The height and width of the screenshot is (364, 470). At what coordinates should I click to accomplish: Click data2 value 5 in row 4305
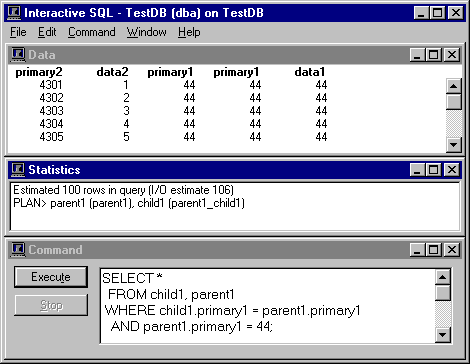pyautogui.click(x=126, y=137)
